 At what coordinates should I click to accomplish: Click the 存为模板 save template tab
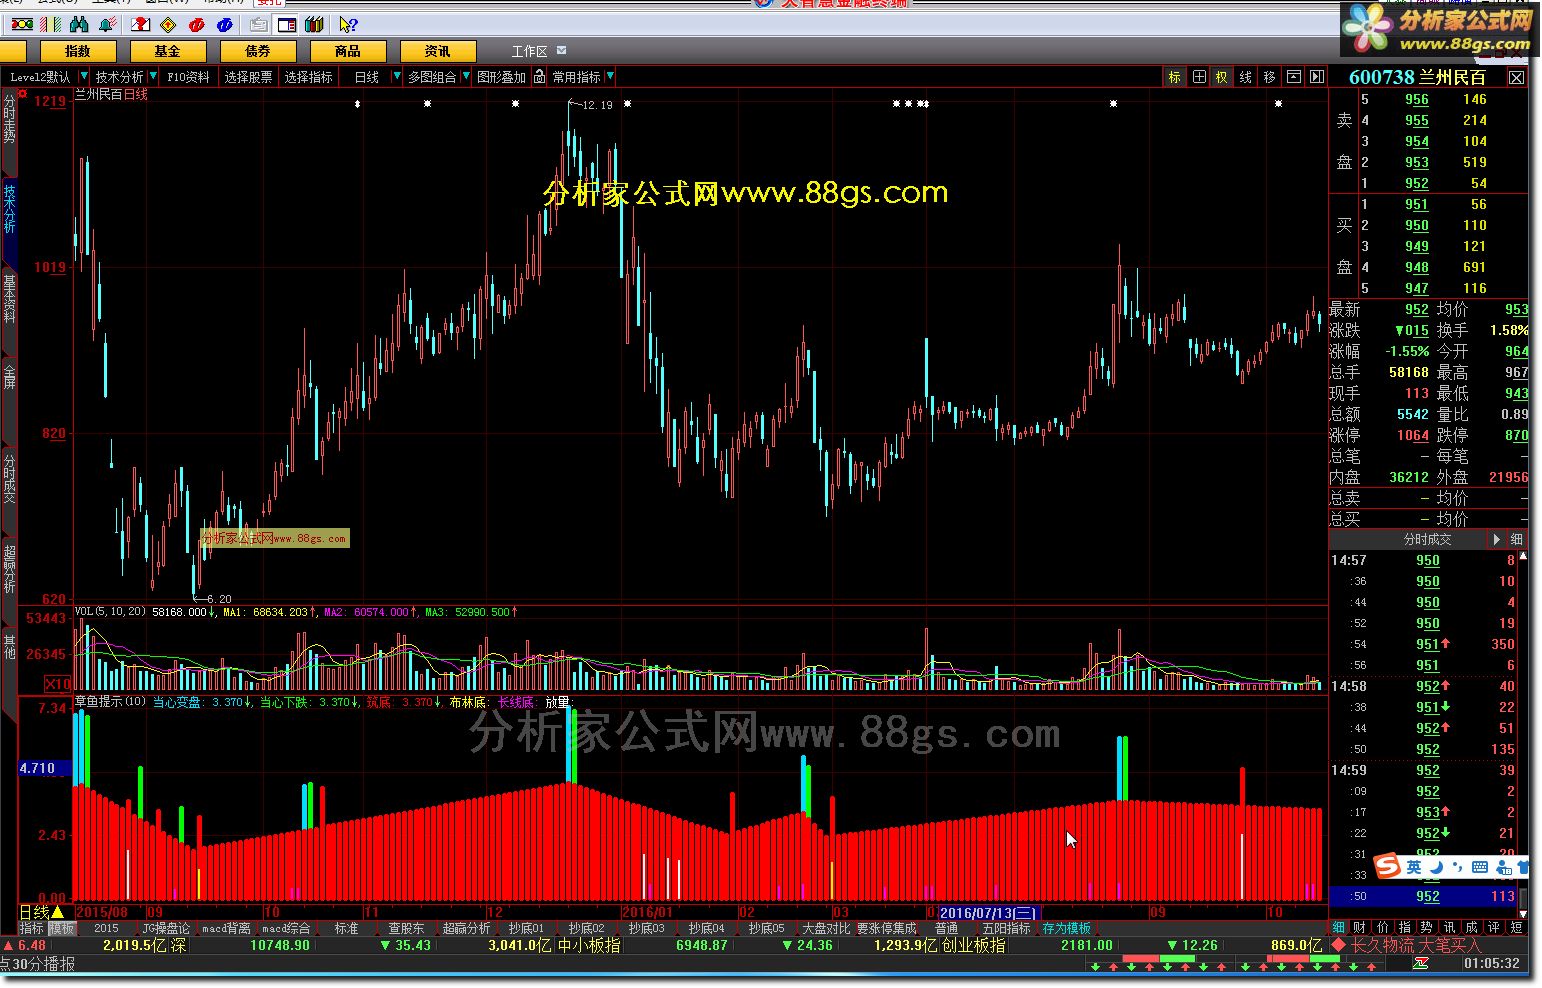pyautogui.click(x=1066, y=928)
